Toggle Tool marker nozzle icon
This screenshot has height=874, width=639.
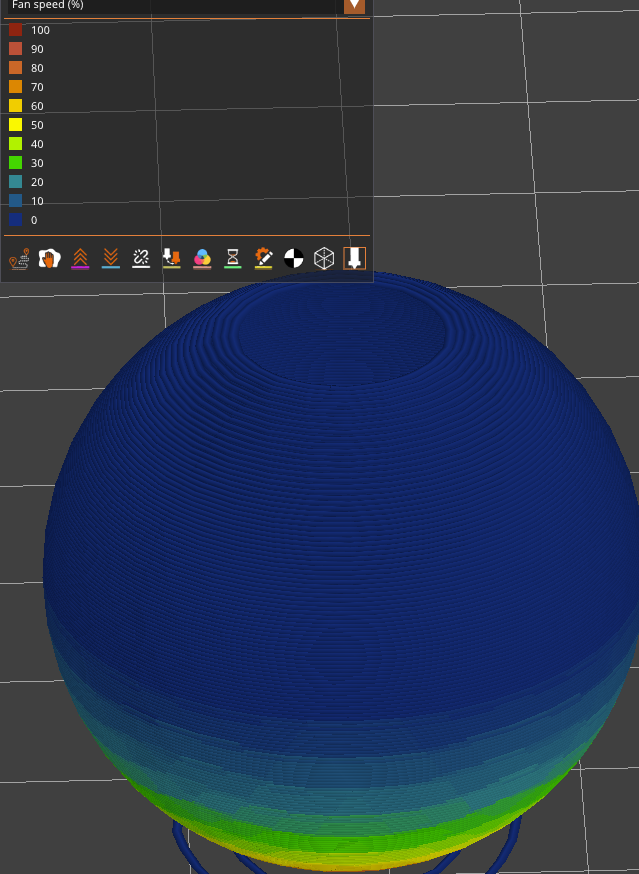tap(355, 259)
